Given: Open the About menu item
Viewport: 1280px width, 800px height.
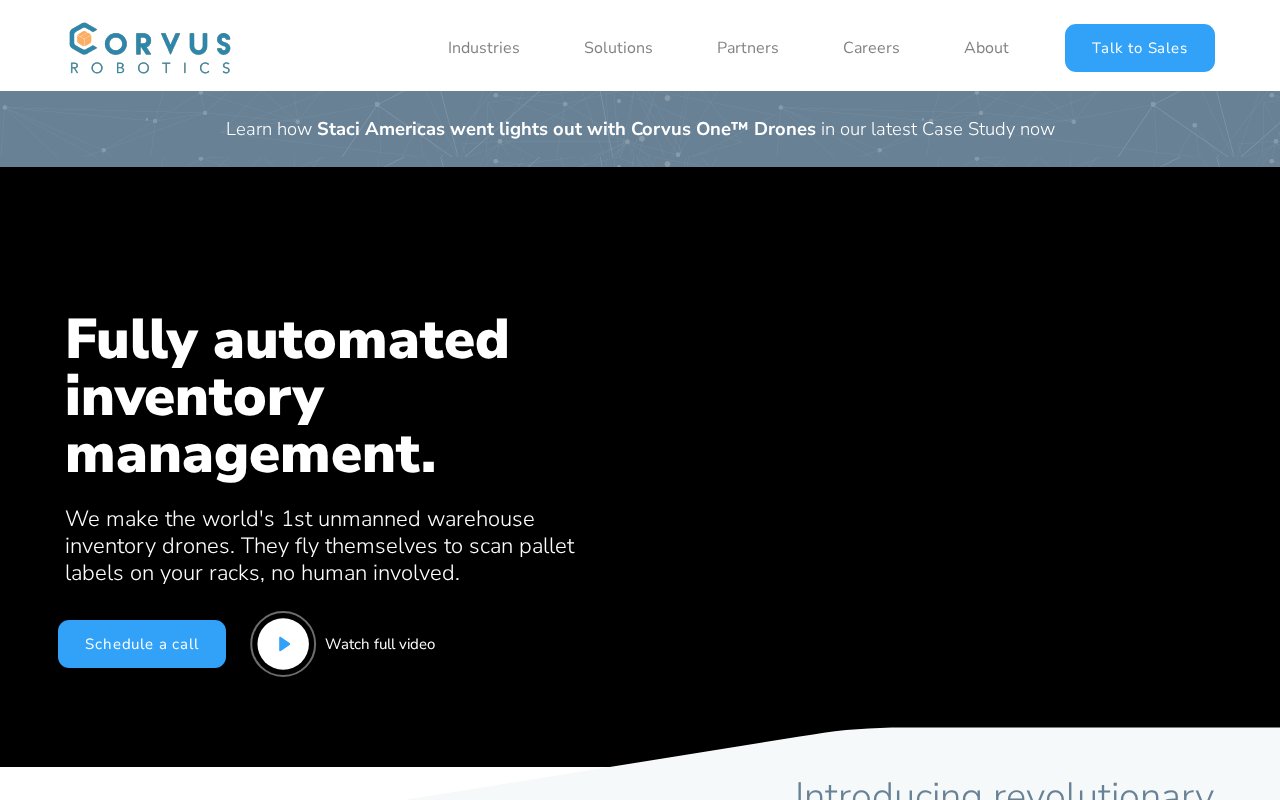Looking at the screenshot, I should [x=986, y=48].
